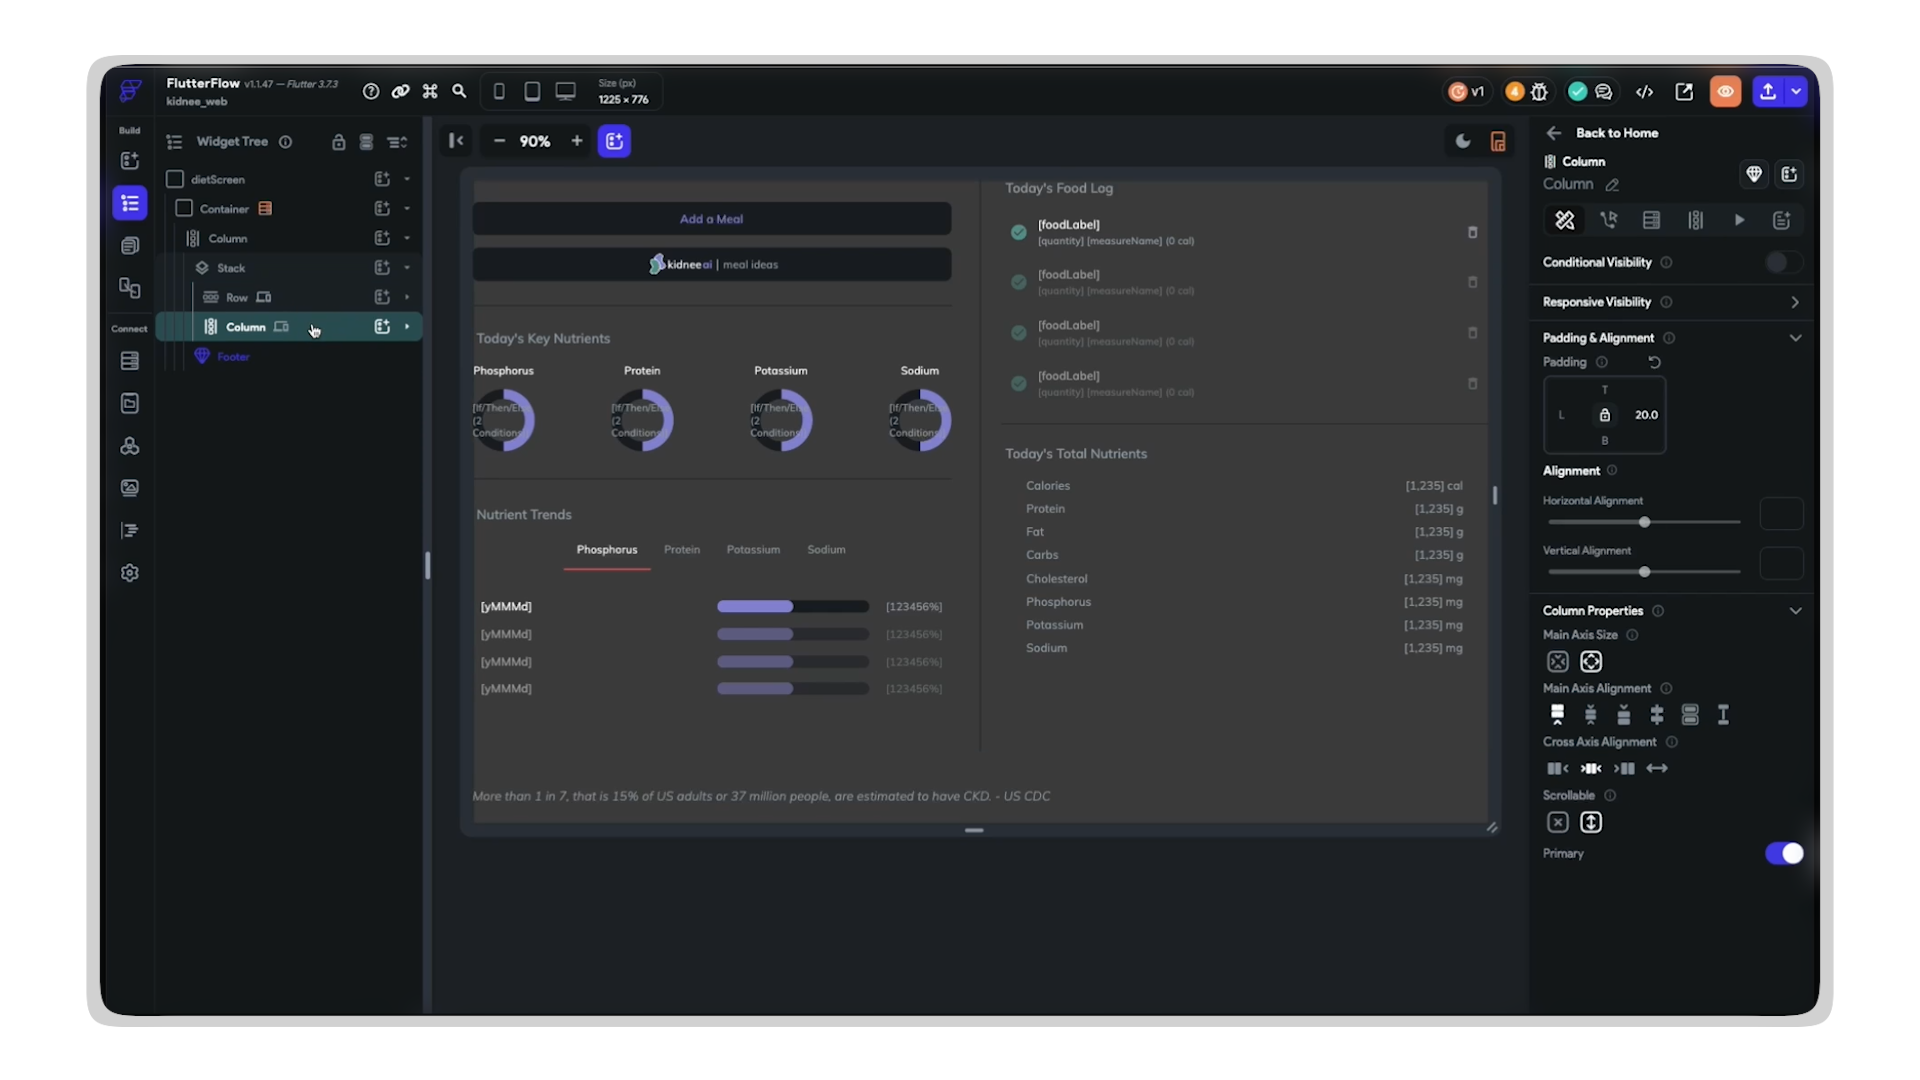Select the scrollable enabled option icon
Image resolution: width=1920 pixels, height=1080 pixels.
coord(1590,822)
